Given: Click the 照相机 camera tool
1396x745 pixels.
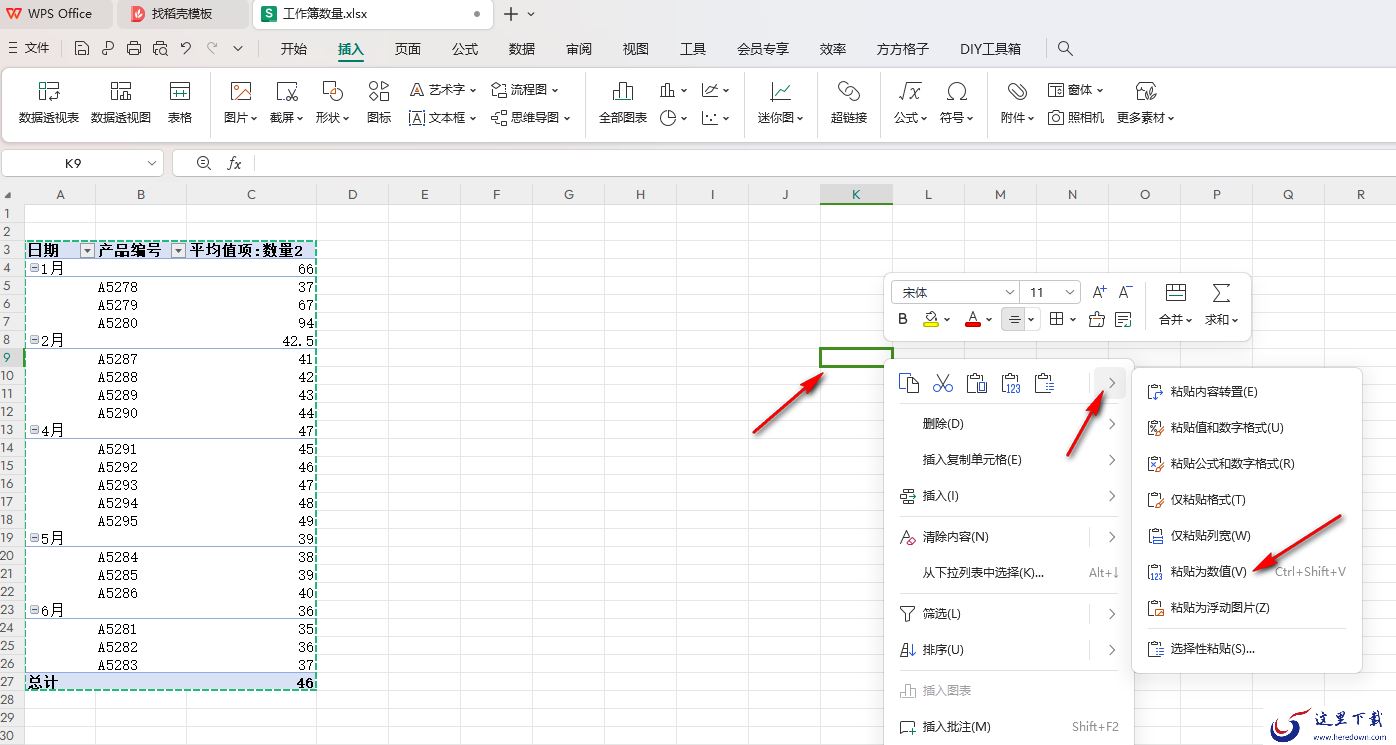Looking at the screenshot, I should [x=1076, y=117].
